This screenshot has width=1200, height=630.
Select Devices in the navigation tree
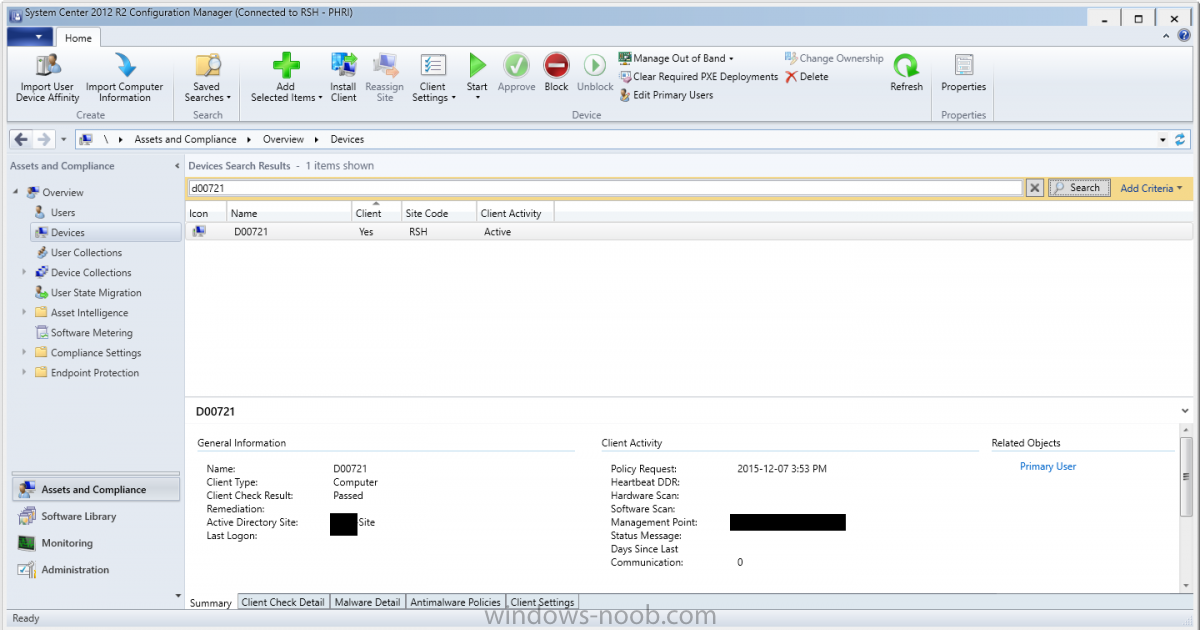tap(106, 232)
